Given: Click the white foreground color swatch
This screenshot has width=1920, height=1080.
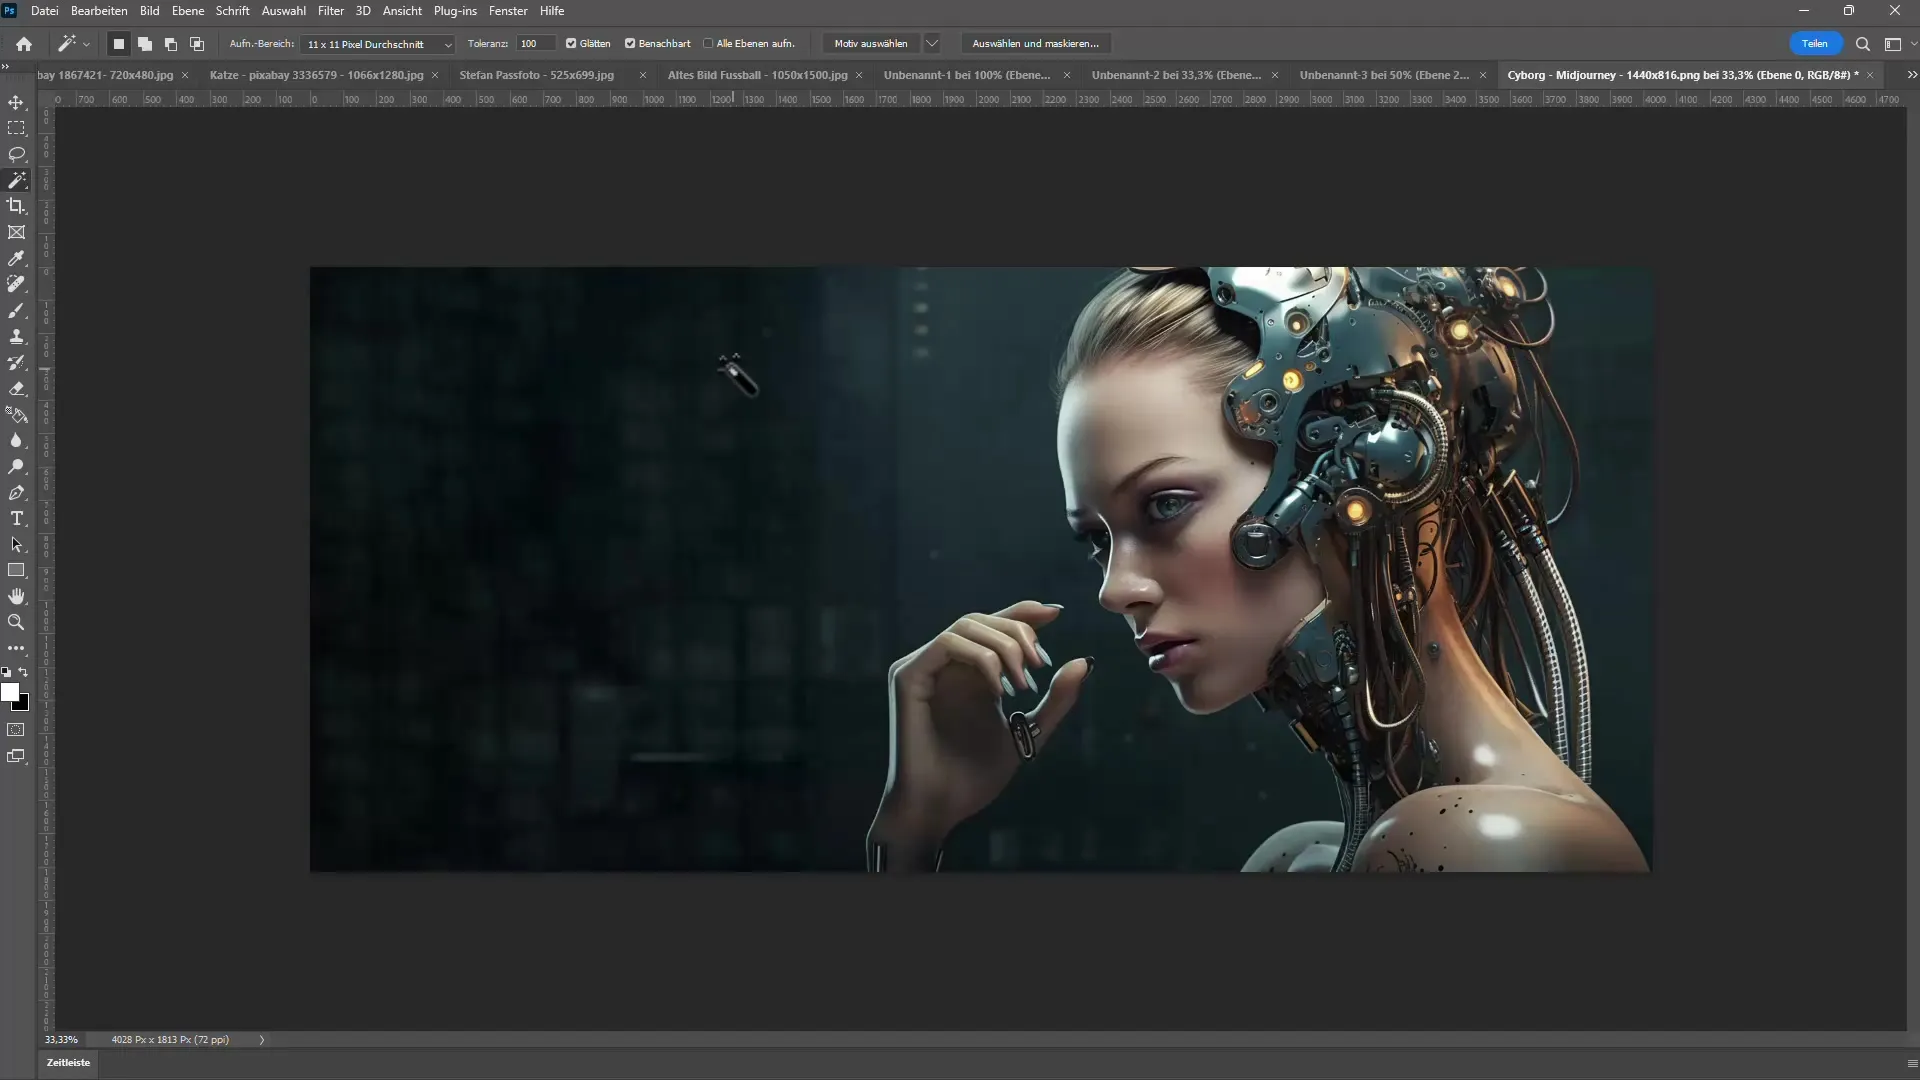Looking at the screenshot, I should [x=9, y=691].
